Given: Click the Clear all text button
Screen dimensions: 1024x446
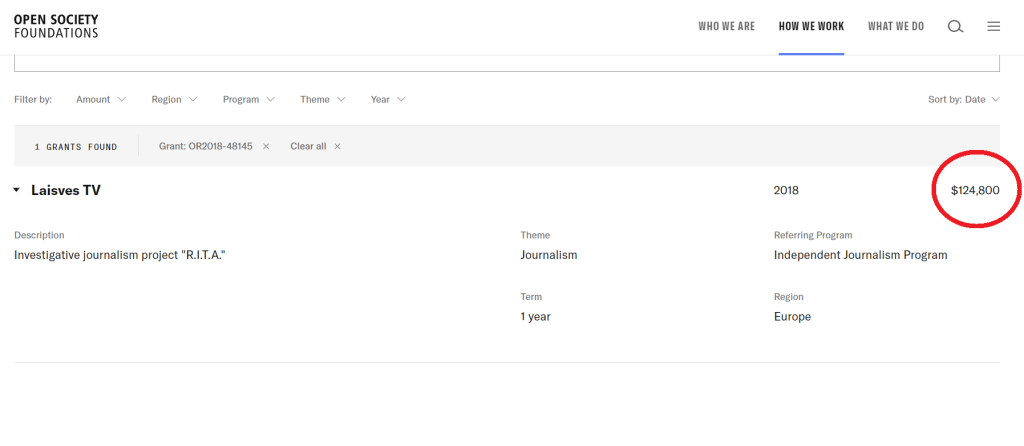Looking at the screenshot, I should (x=308, y=146).
